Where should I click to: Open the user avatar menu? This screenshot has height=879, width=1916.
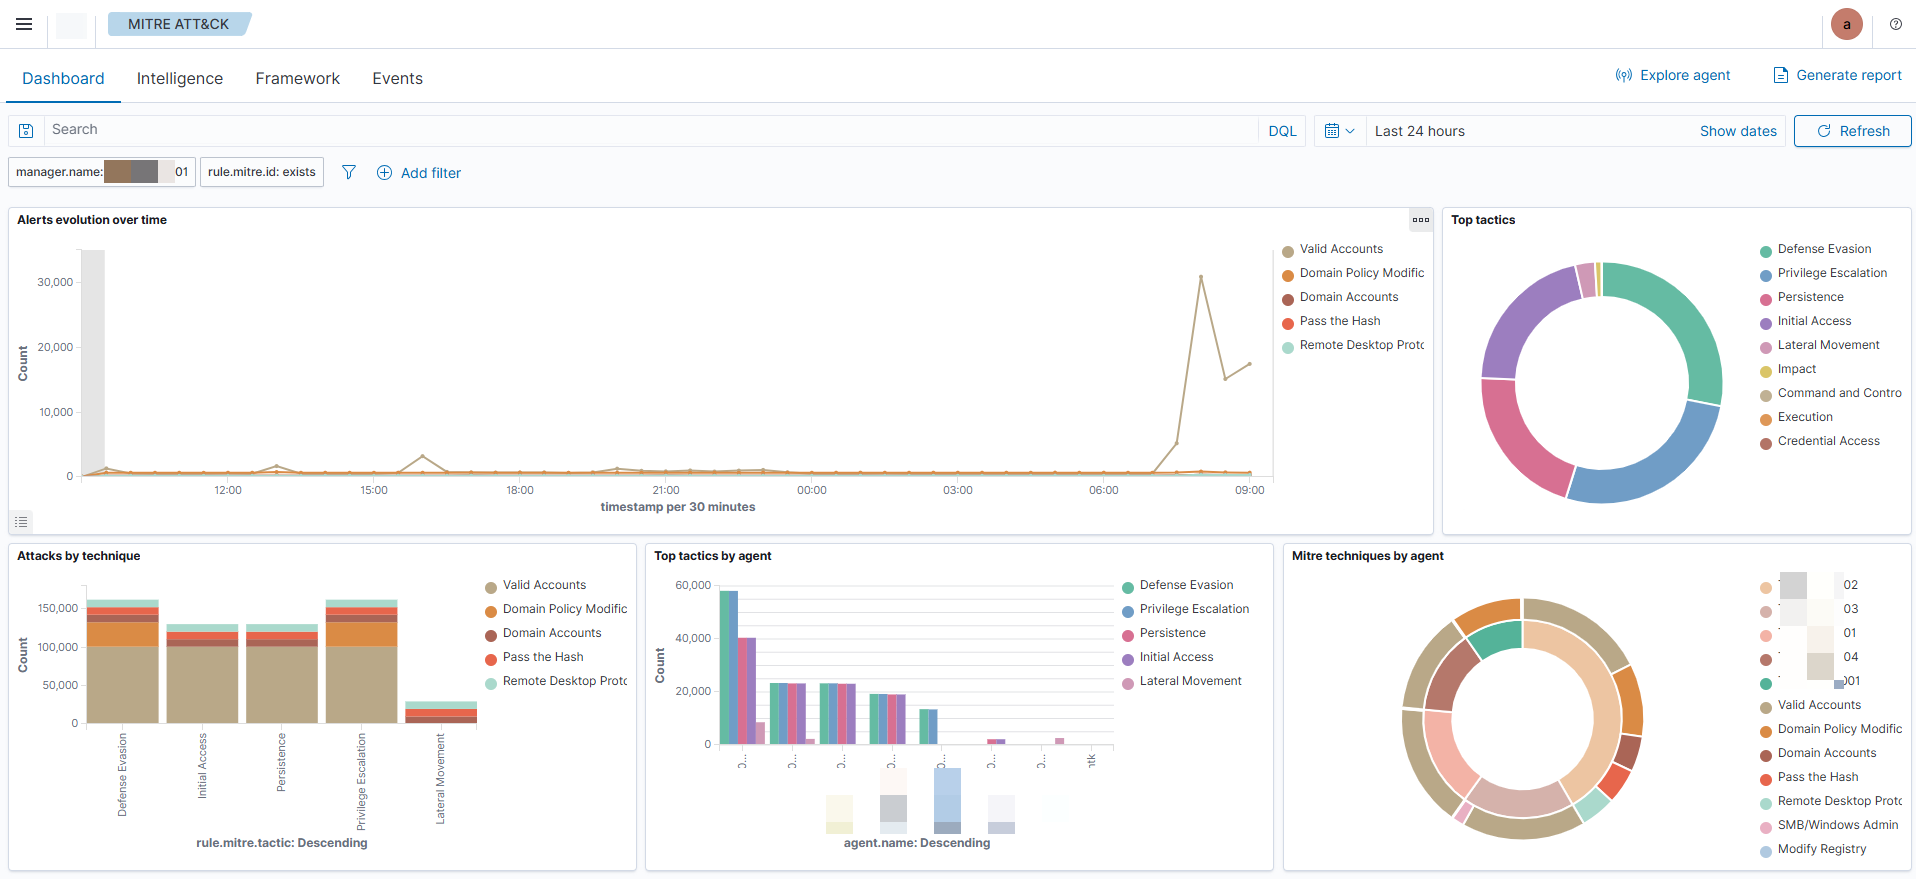[x=1846, y=24]
